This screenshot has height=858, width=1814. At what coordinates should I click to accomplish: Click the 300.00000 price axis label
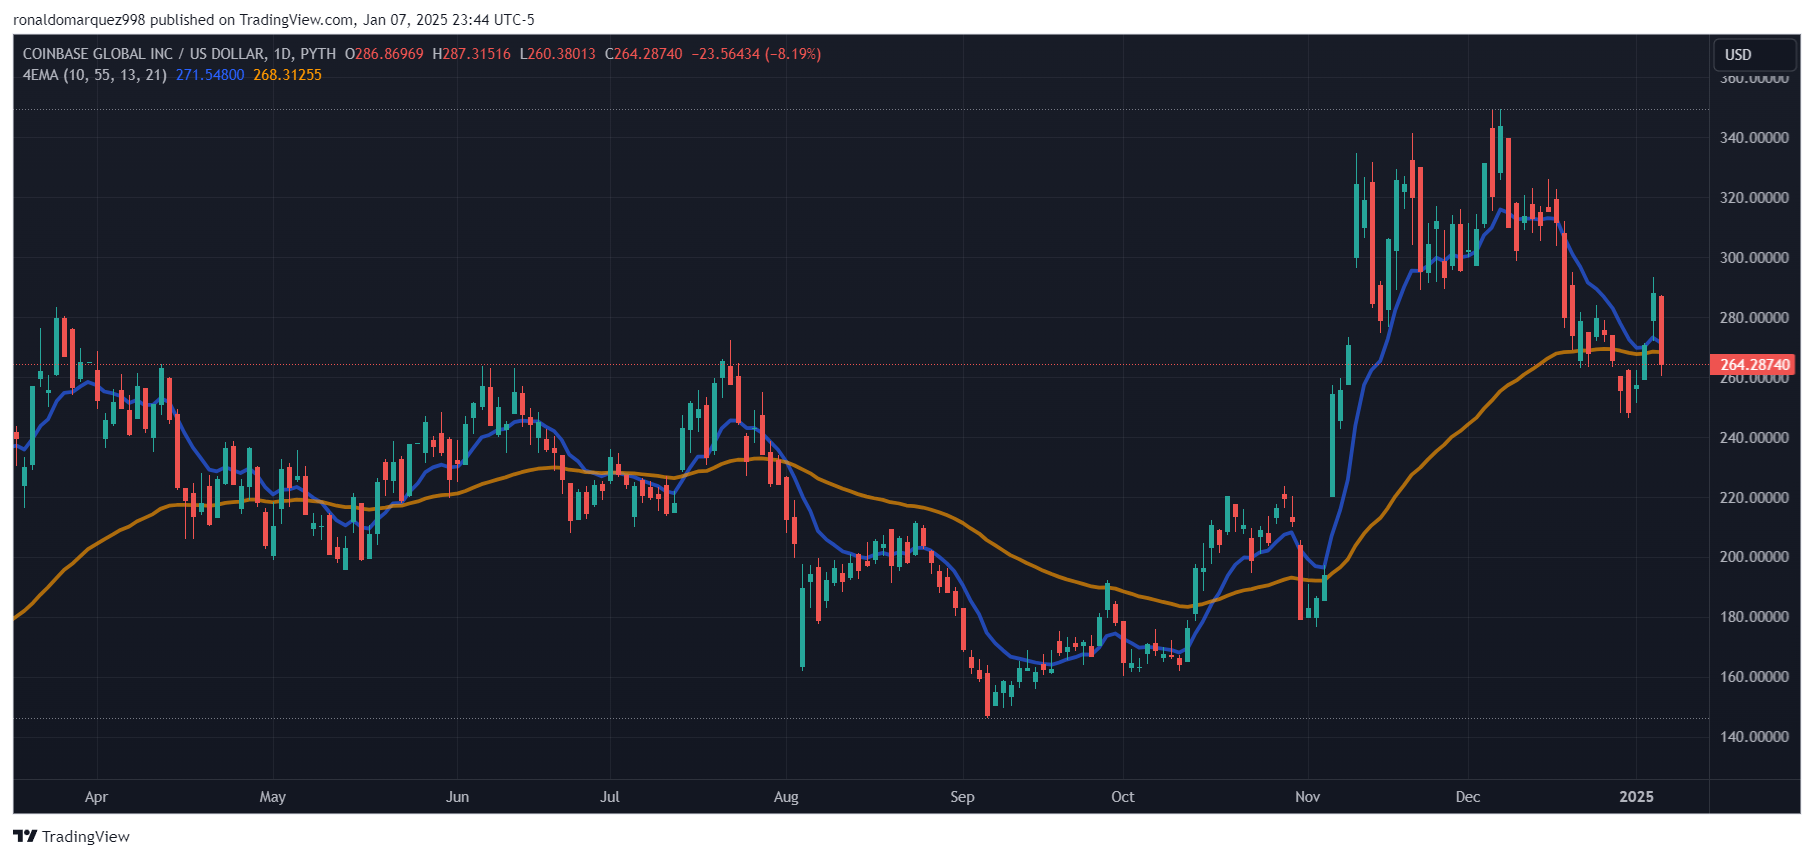click(1754, 258)
